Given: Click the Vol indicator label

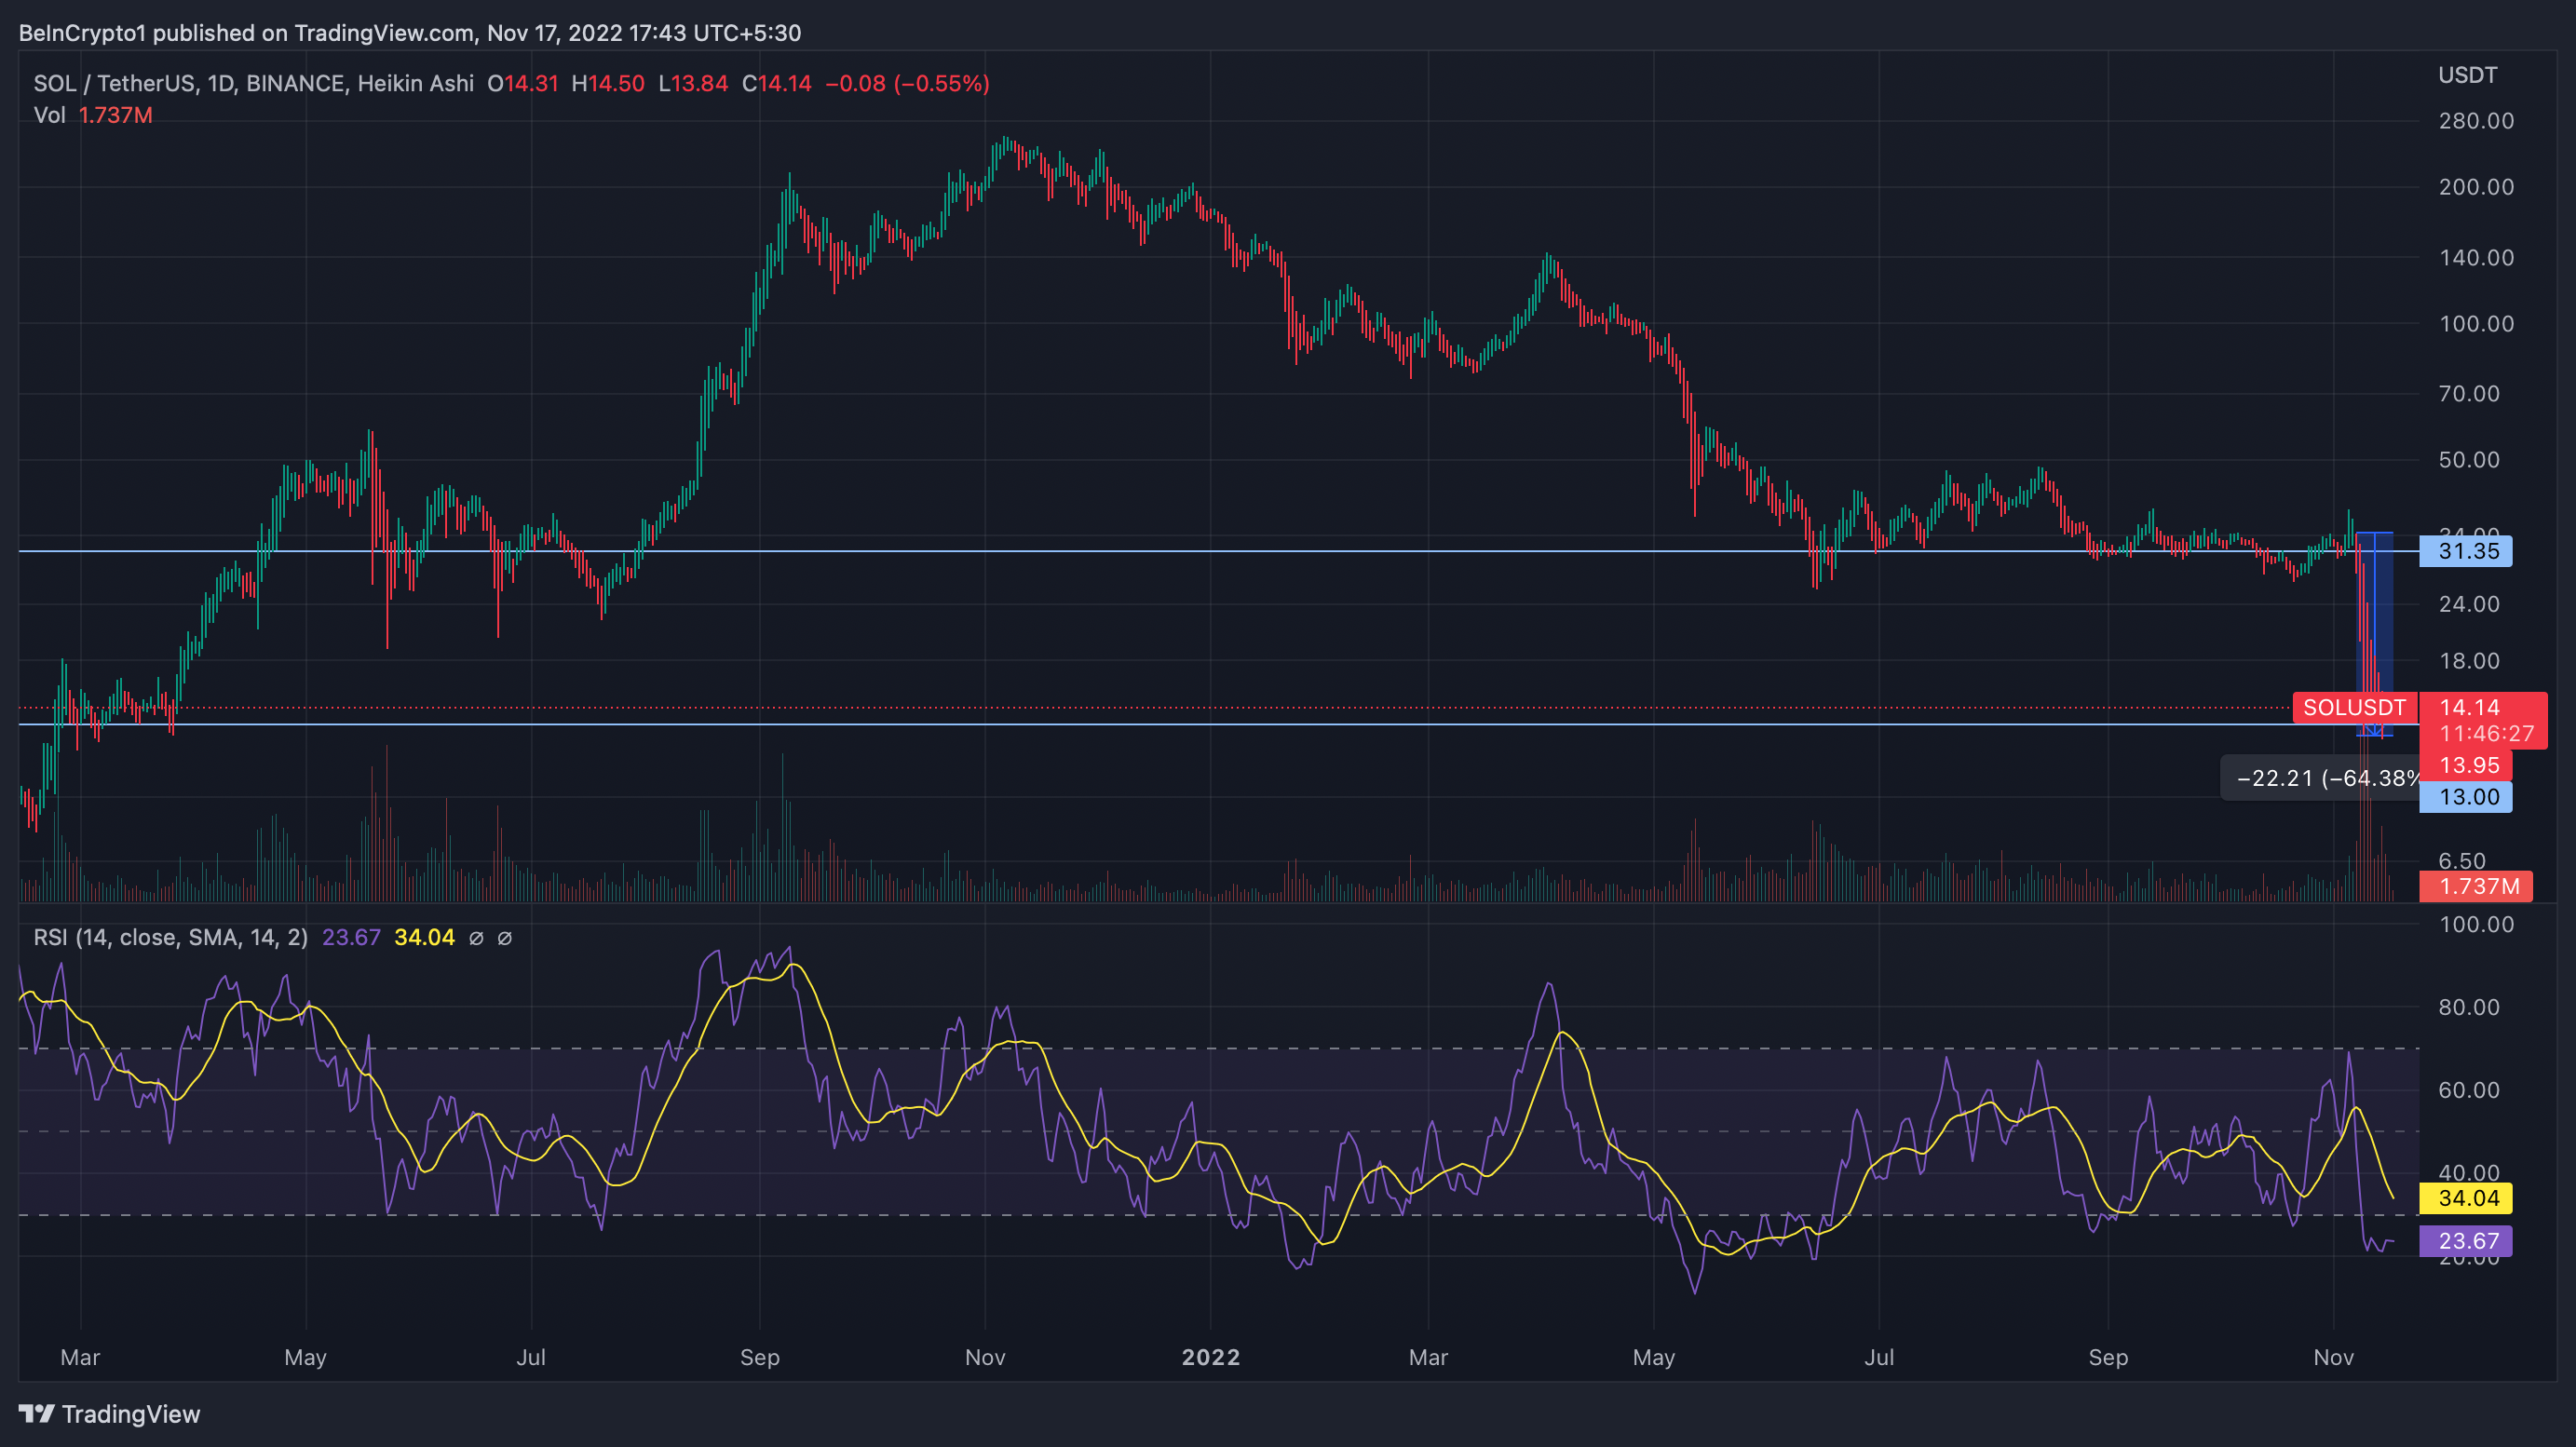Looking at the screenshot, I should [49, 115].
